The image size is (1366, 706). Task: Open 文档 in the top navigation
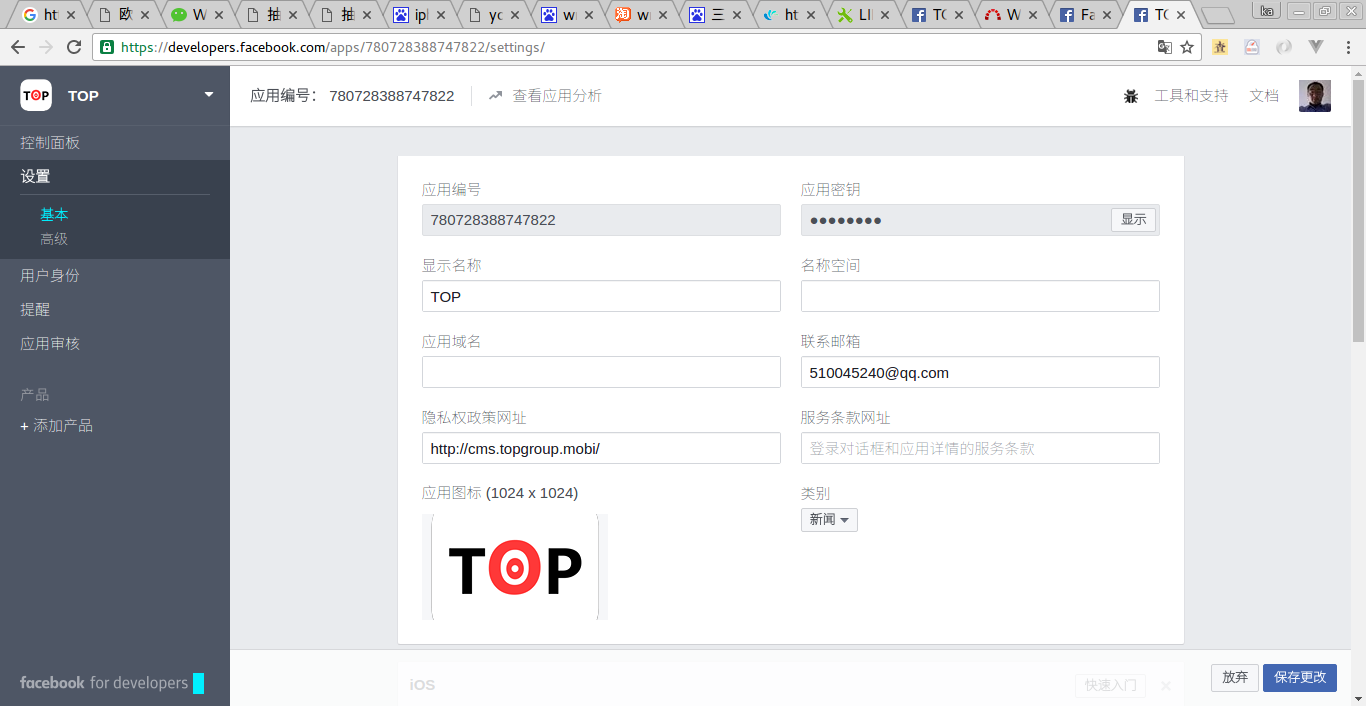(1263, 95)
